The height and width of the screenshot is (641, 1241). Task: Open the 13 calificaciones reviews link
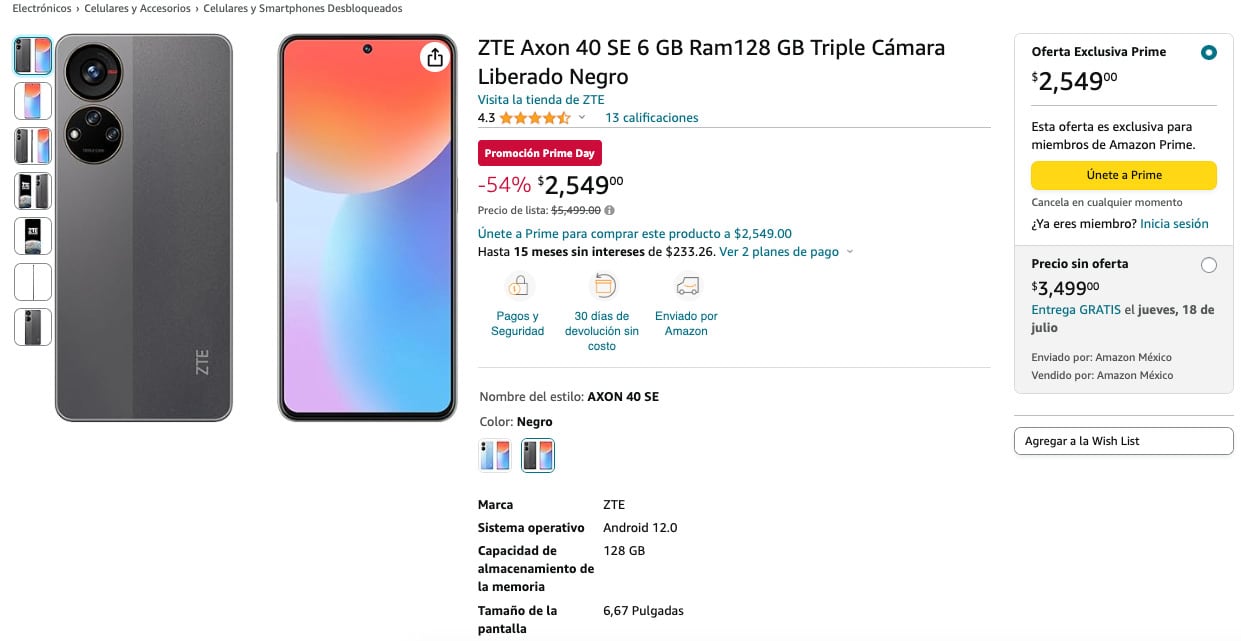point(652,118)
